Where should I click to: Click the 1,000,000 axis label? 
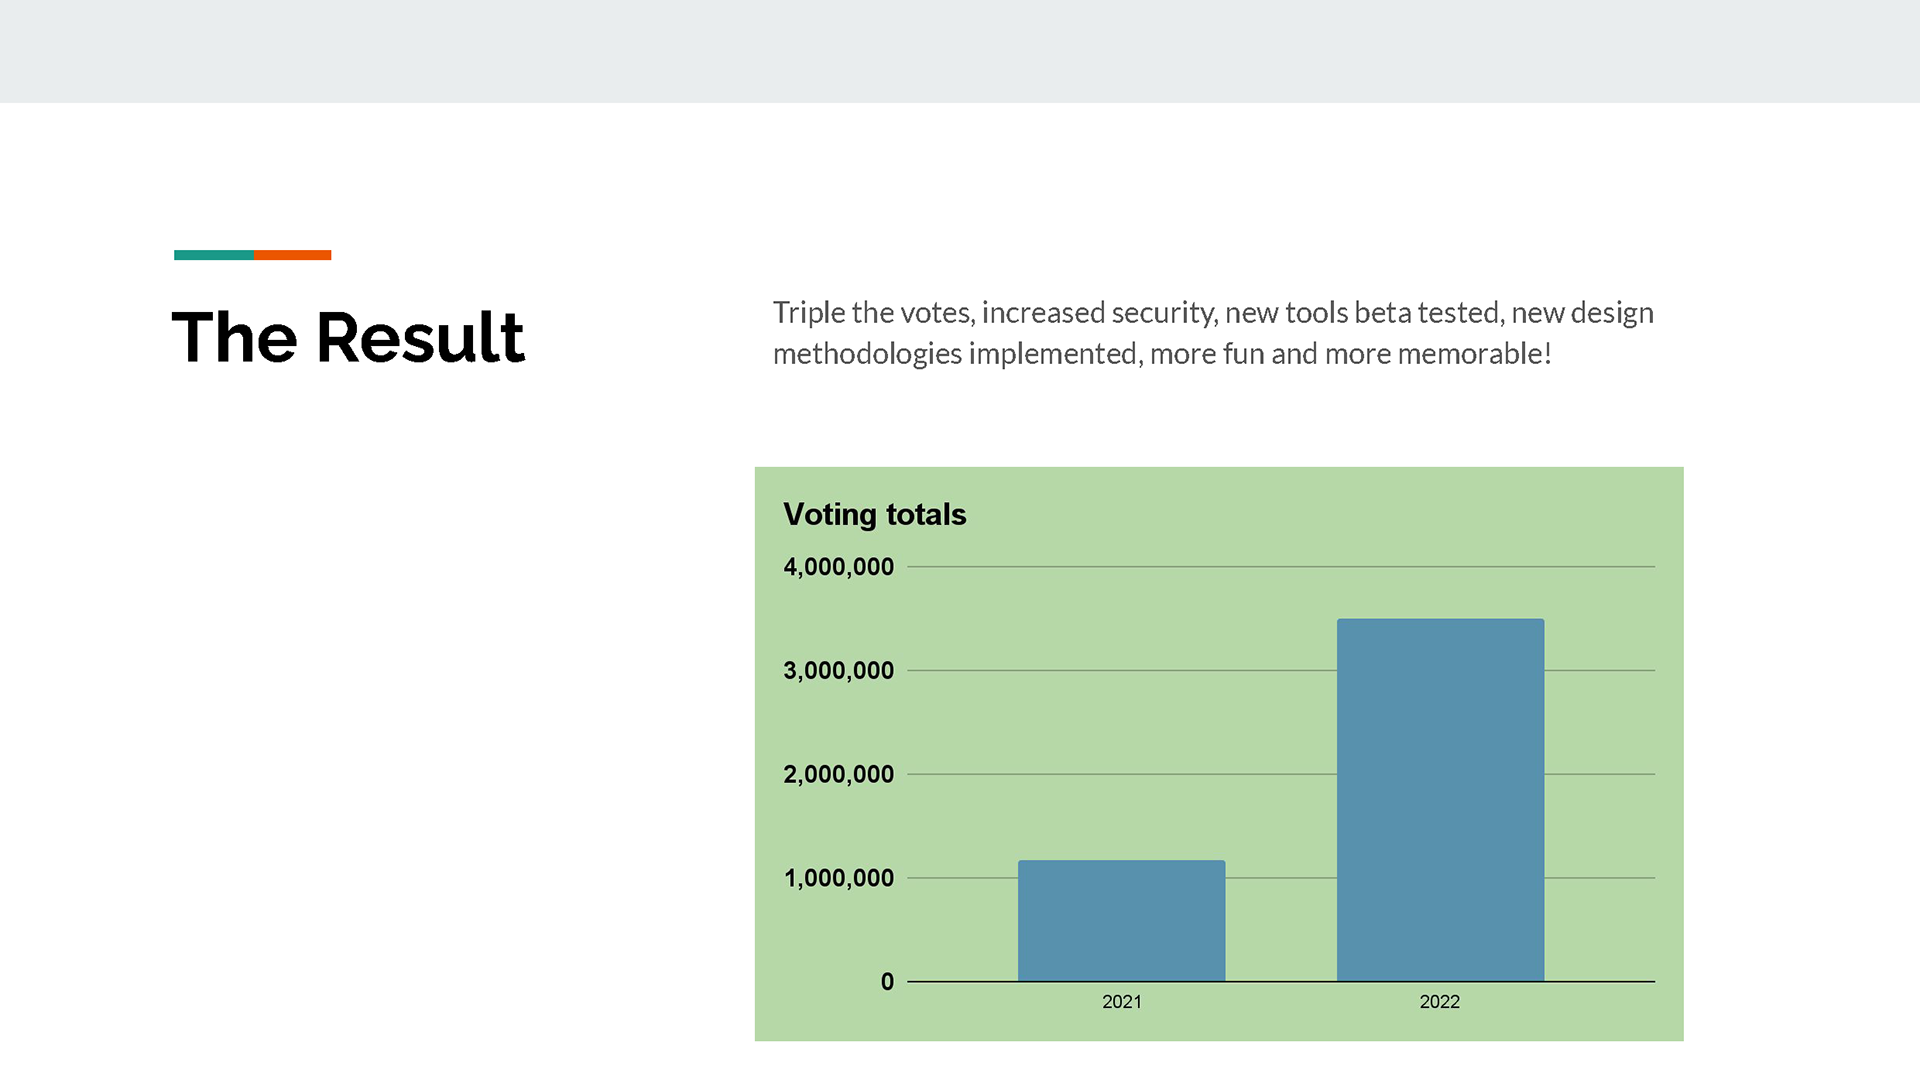(838, 878)
